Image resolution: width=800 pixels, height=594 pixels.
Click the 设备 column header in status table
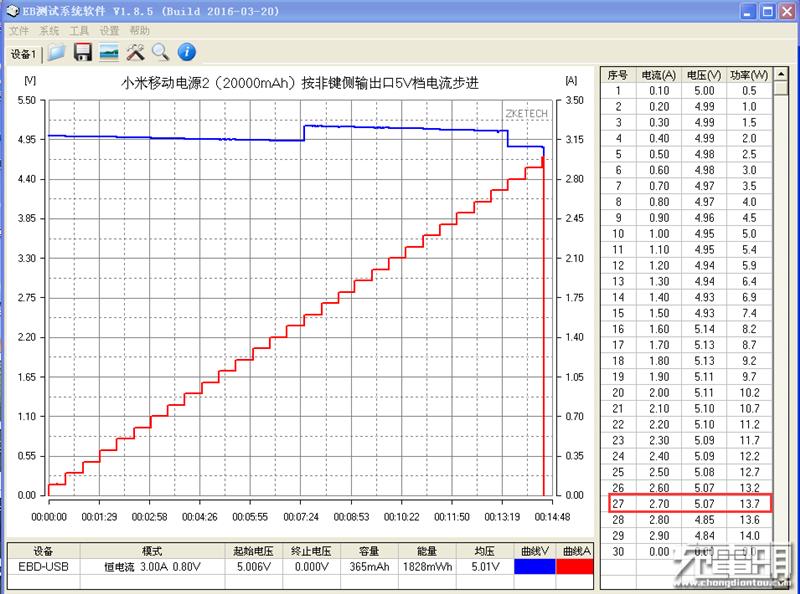(x=43, y=551)
